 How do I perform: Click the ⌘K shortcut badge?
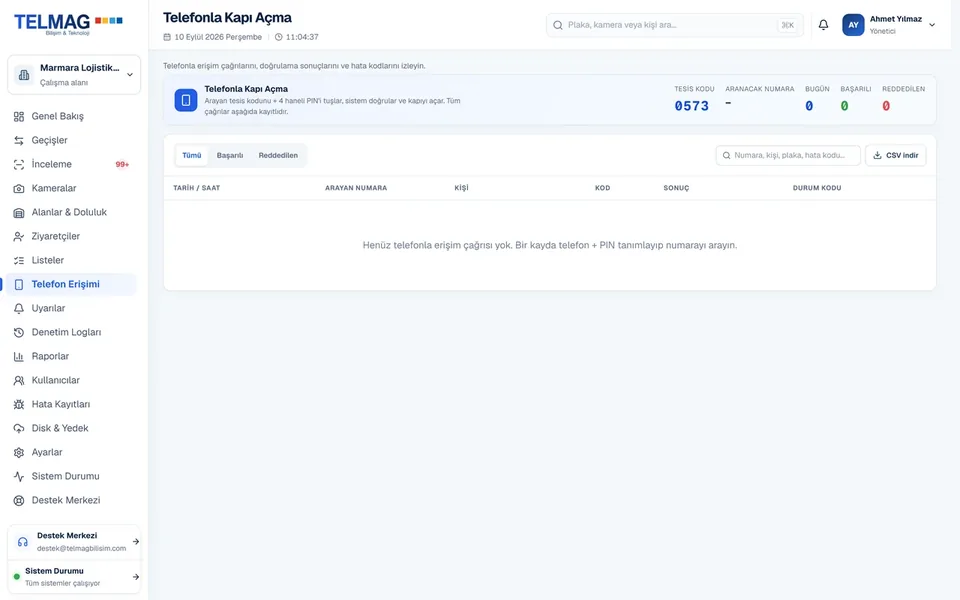[787, 25]
